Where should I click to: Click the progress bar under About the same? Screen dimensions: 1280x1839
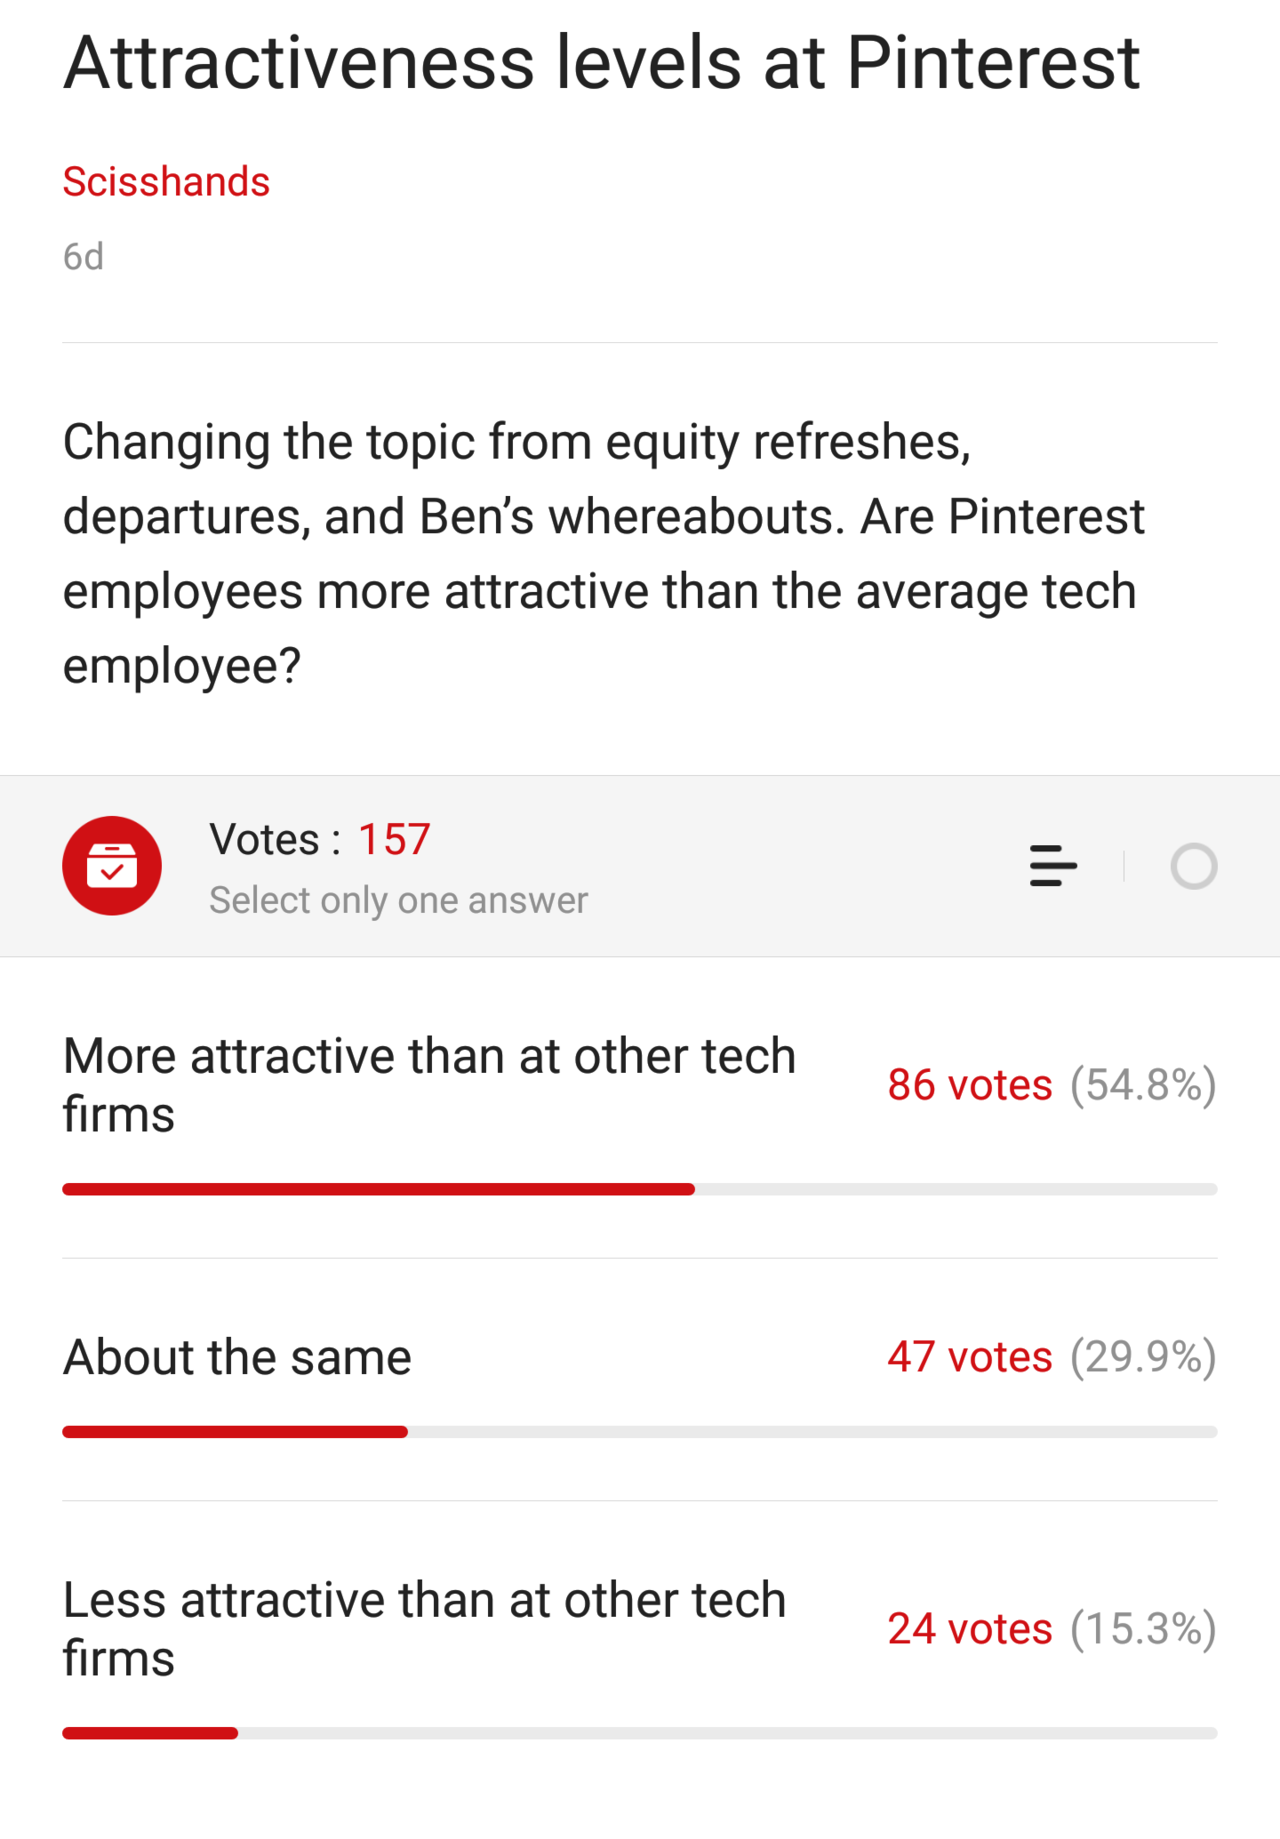click(640, 1431)
